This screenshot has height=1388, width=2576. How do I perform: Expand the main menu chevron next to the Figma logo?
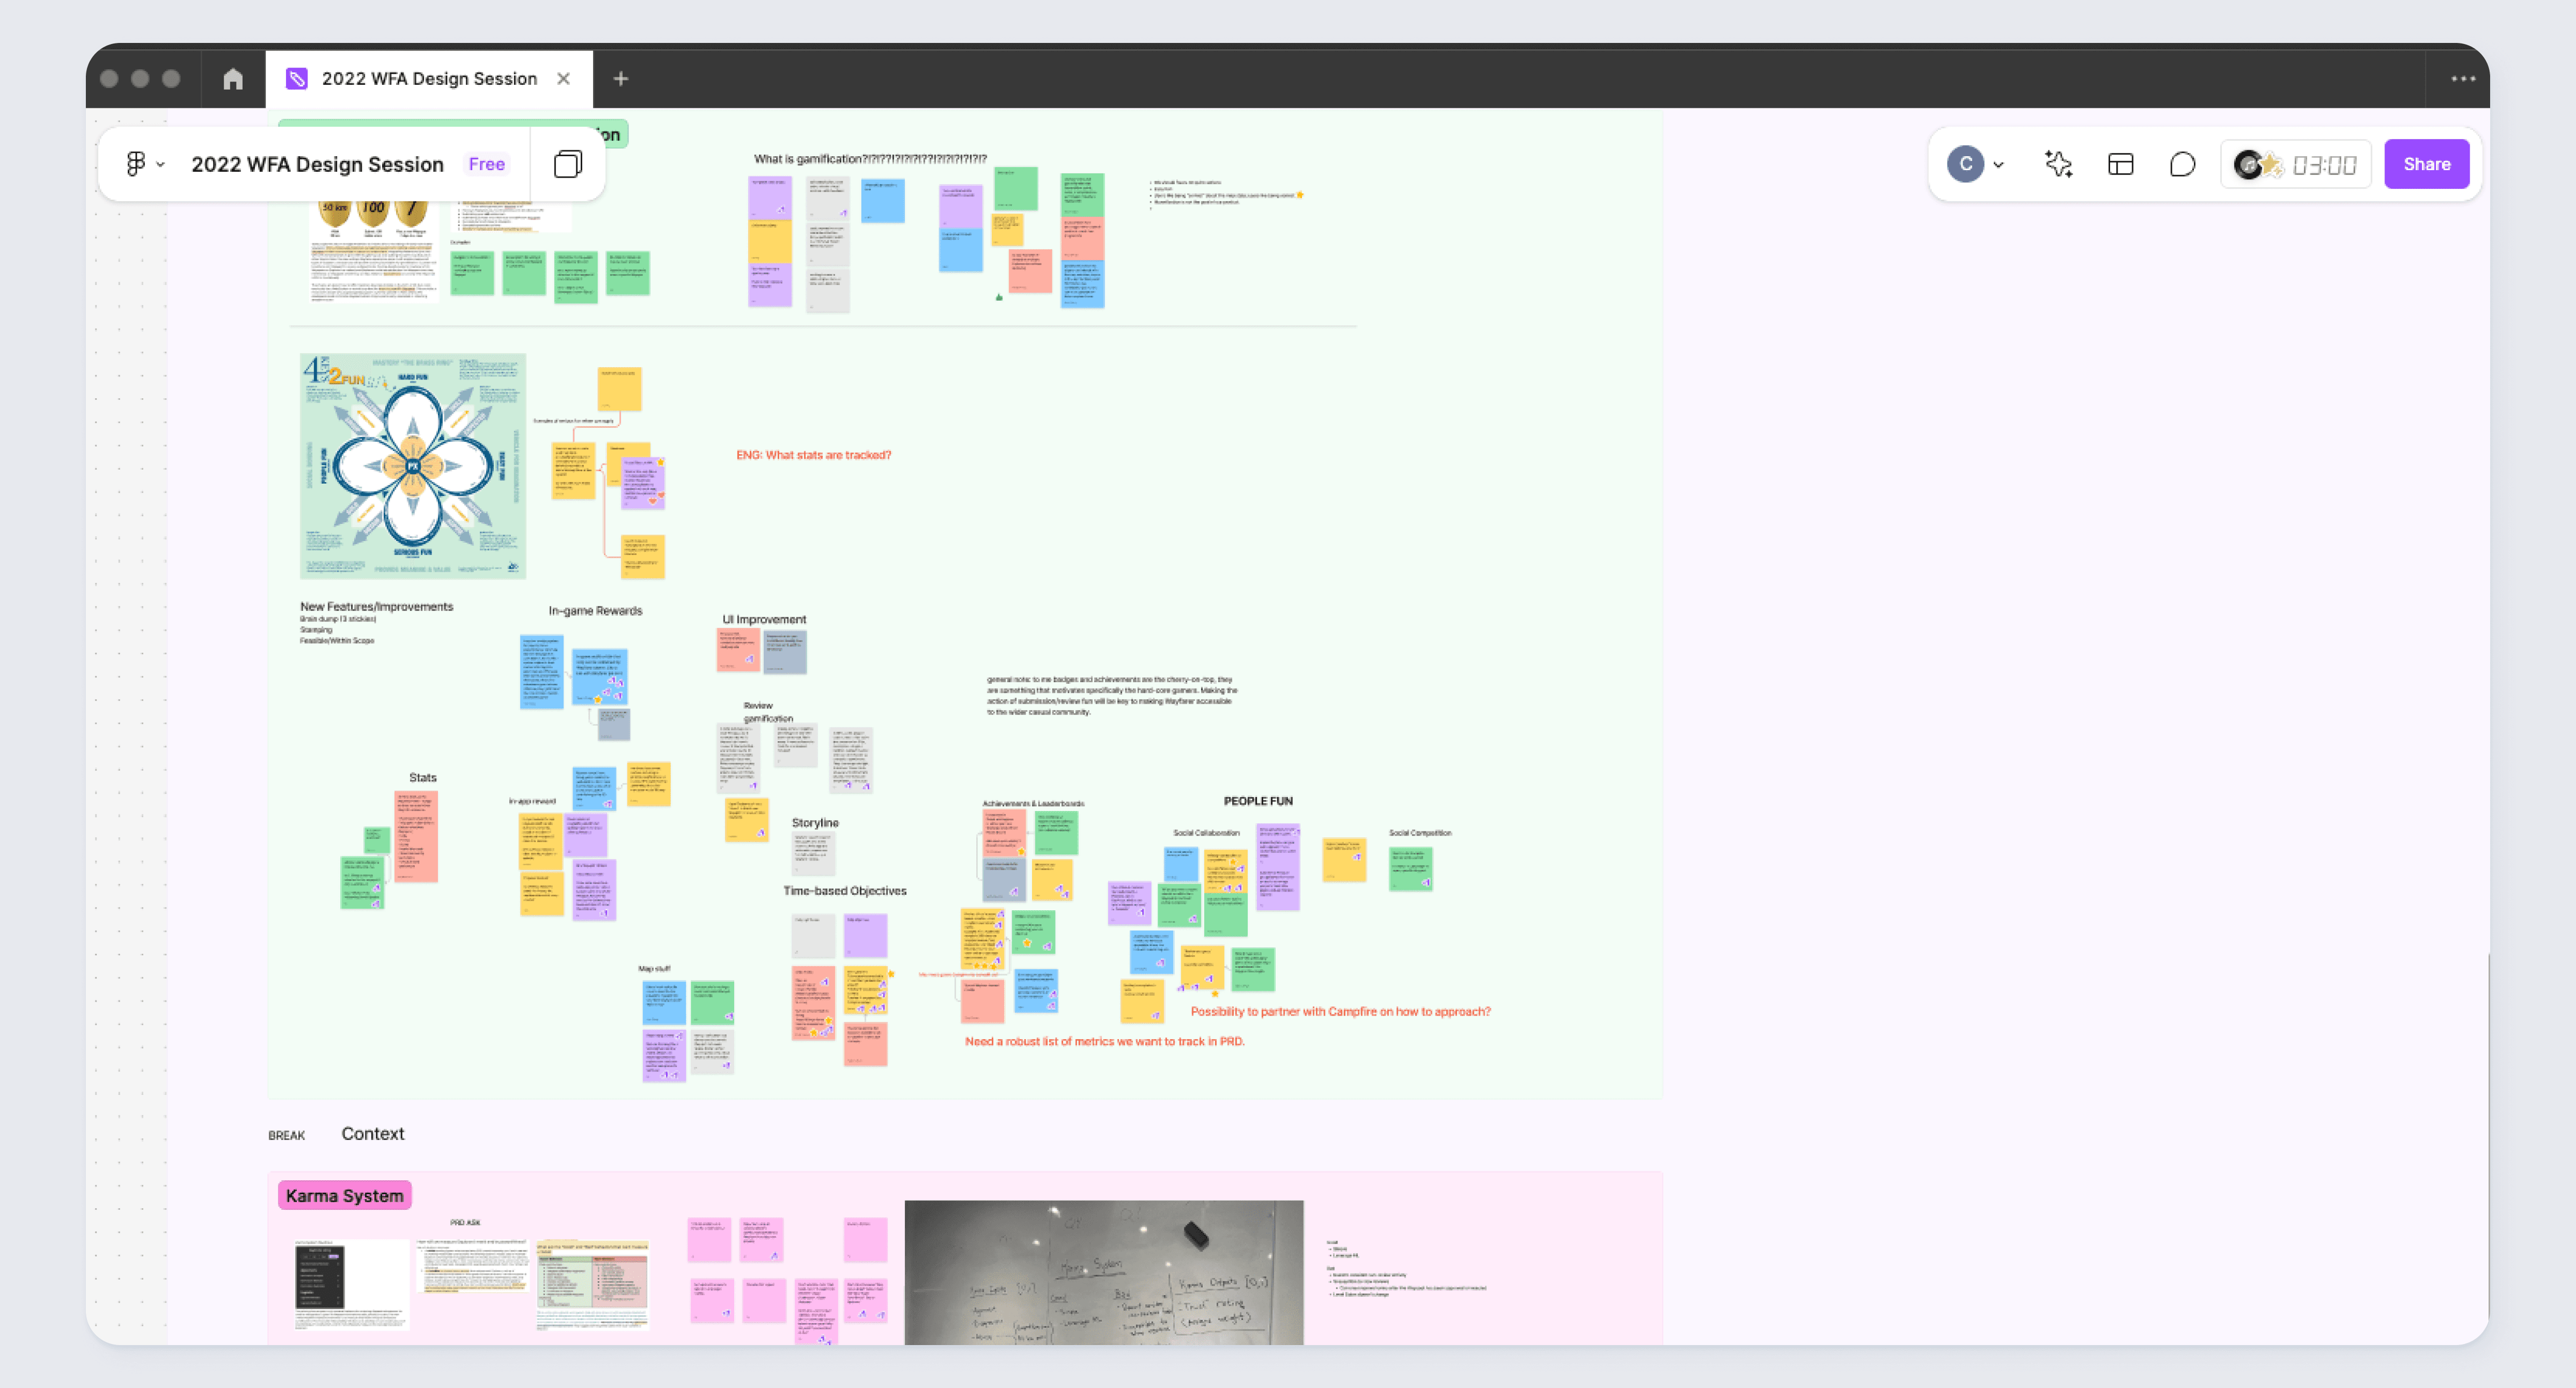[161, 165]
